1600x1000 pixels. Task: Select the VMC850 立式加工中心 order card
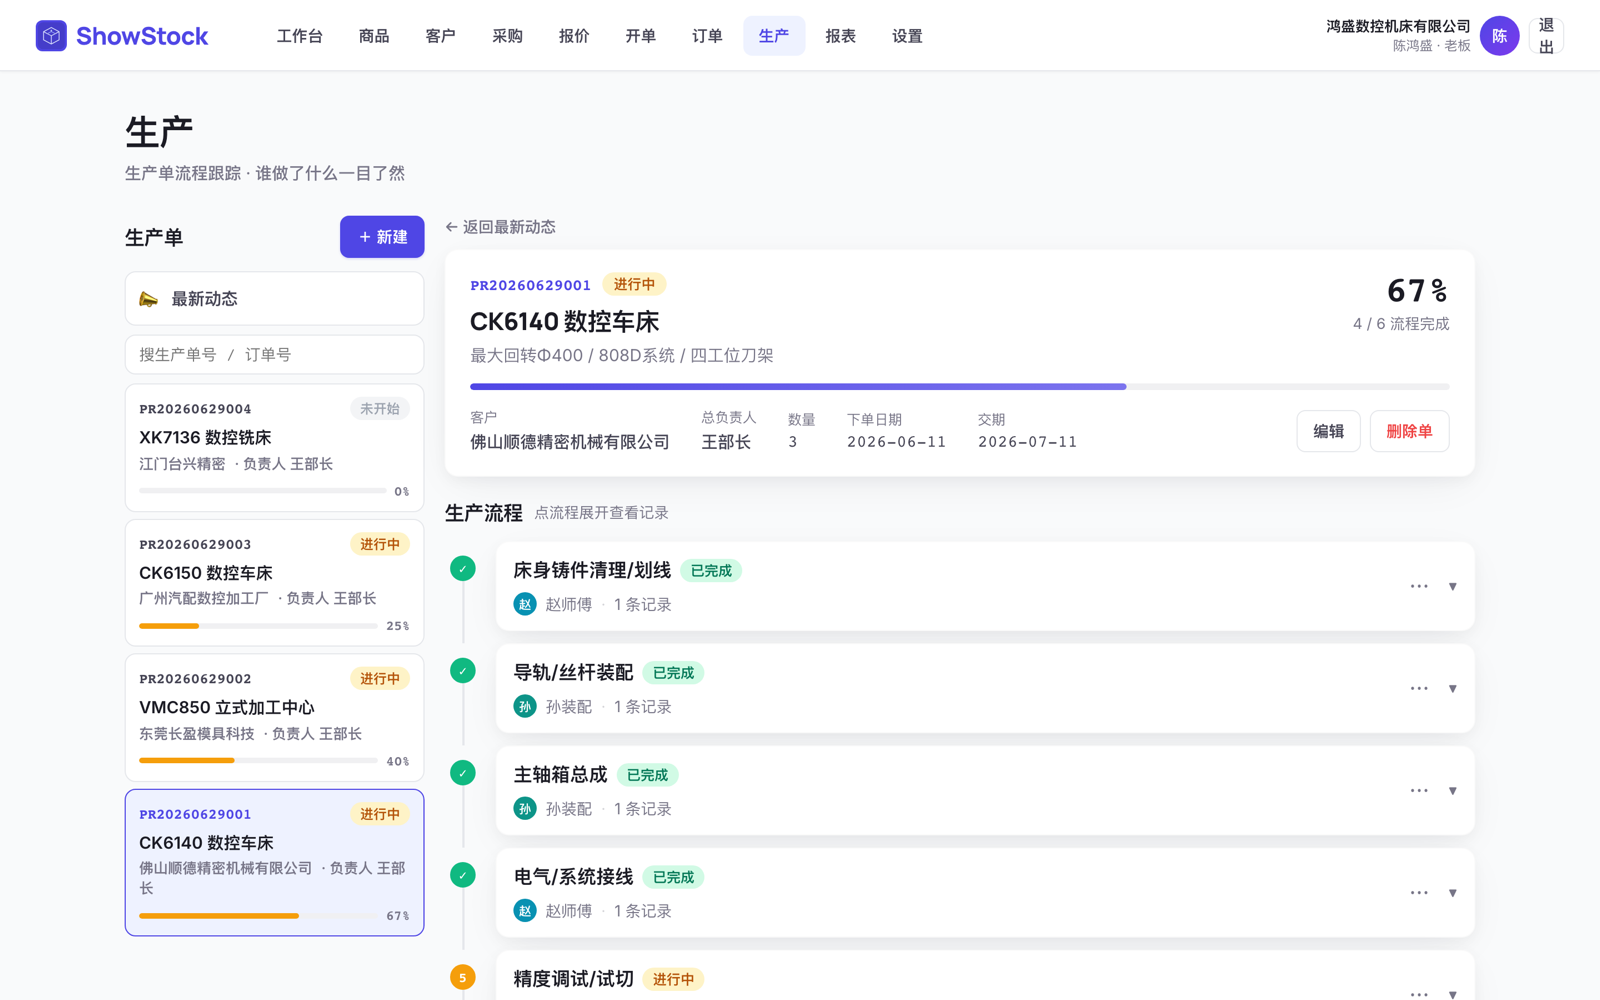point(274,718)
